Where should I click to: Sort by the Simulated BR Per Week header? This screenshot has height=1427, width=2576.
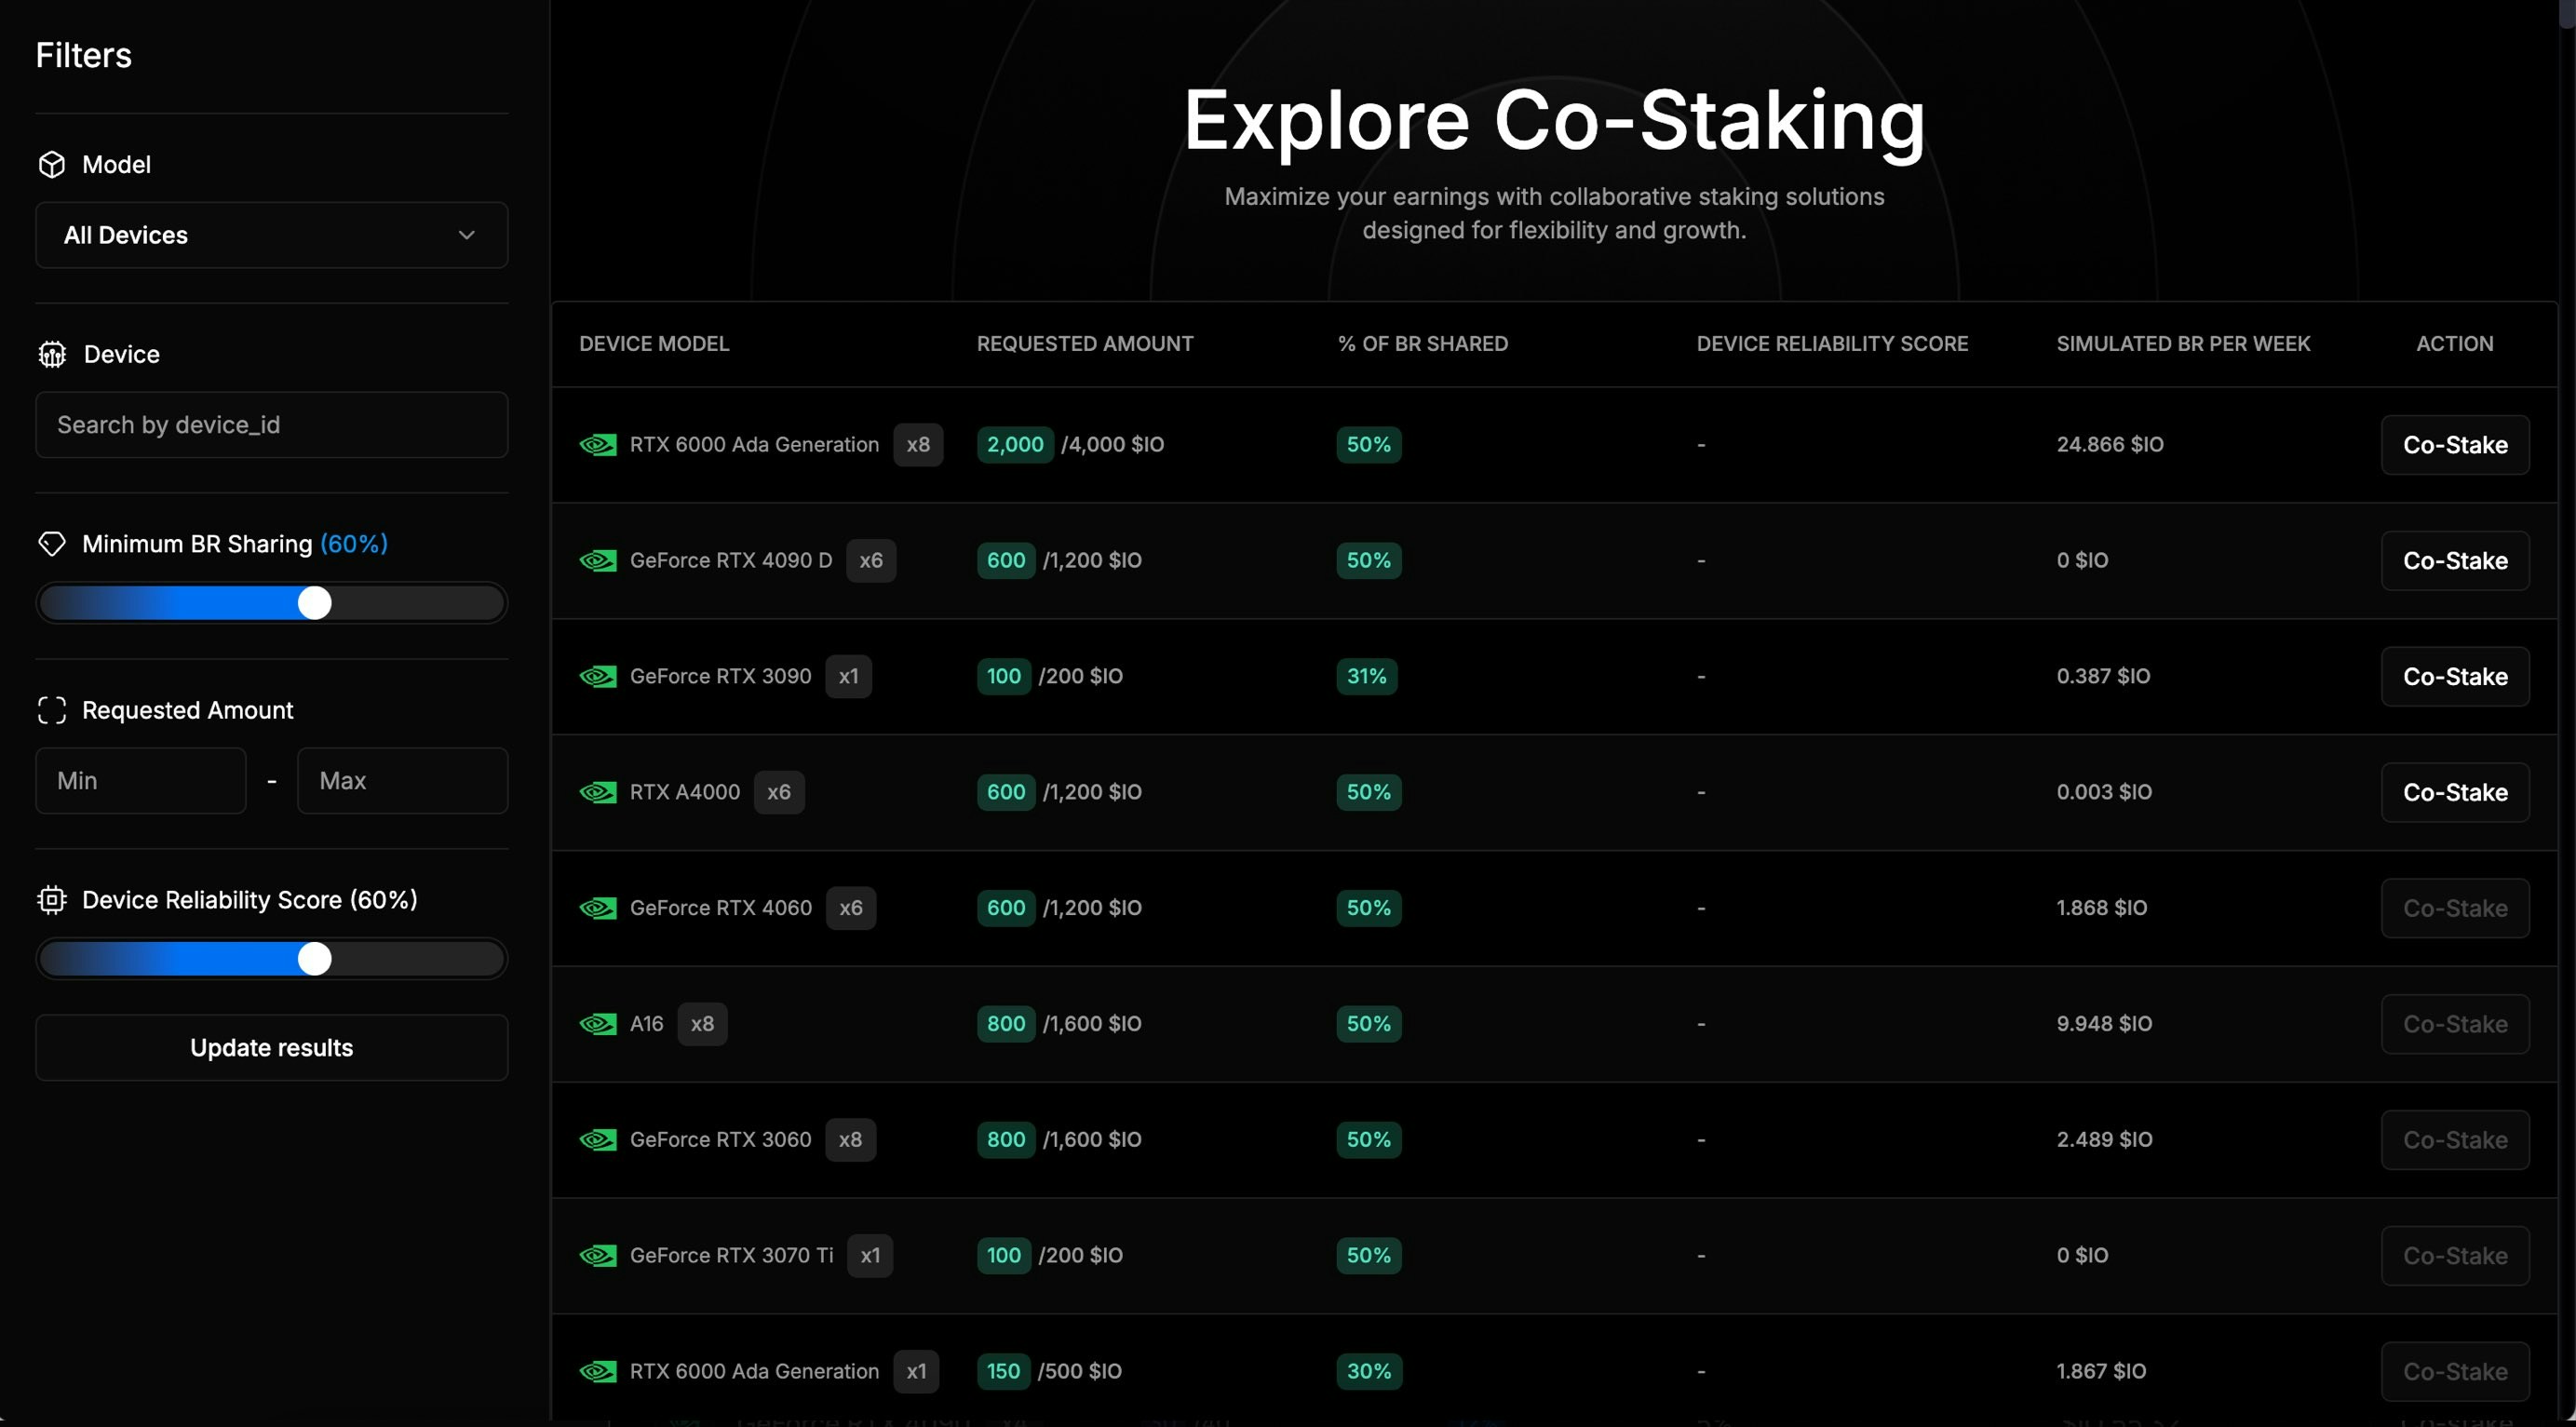coord(2183,343)
